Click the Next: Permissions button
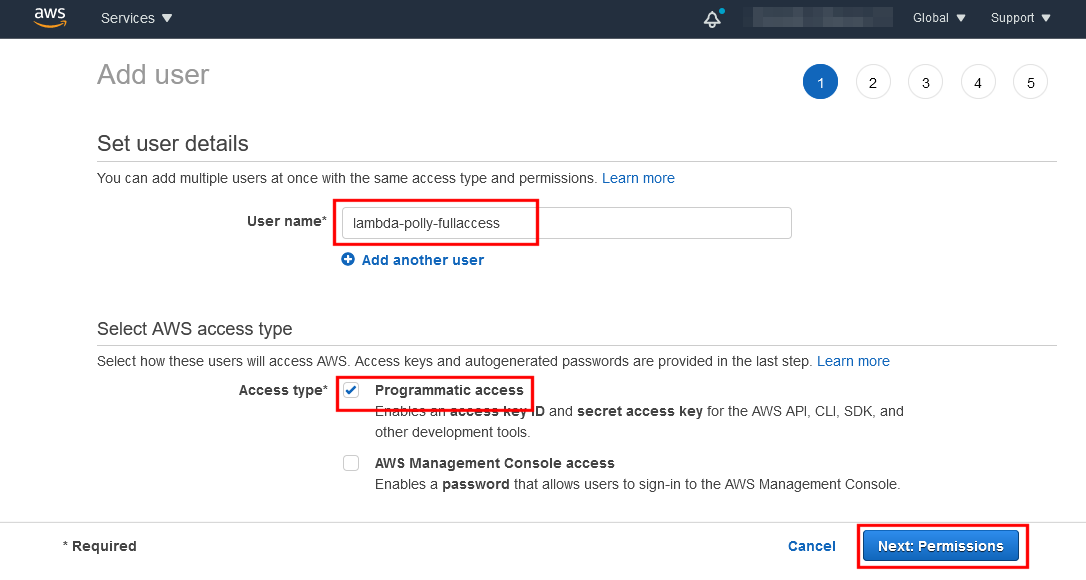1086x580 pixels. (940, 546)
